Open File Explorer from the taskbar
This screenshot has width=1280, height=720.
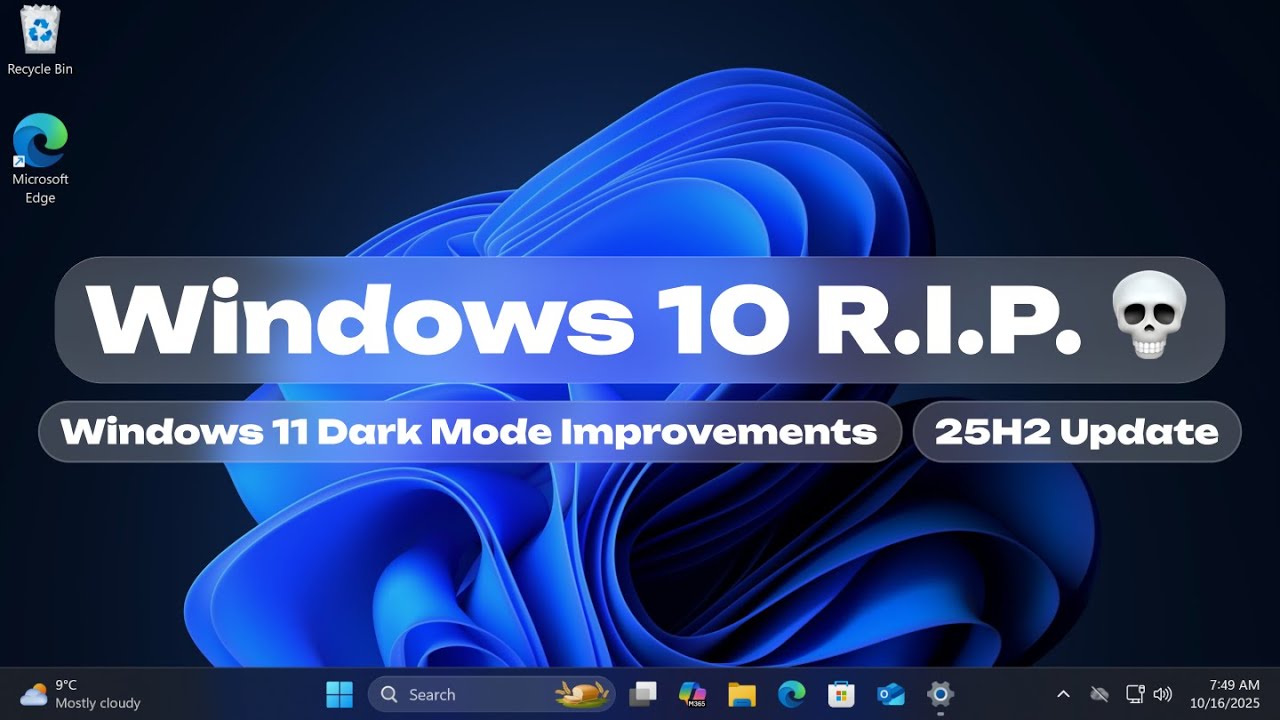(741, 693)
